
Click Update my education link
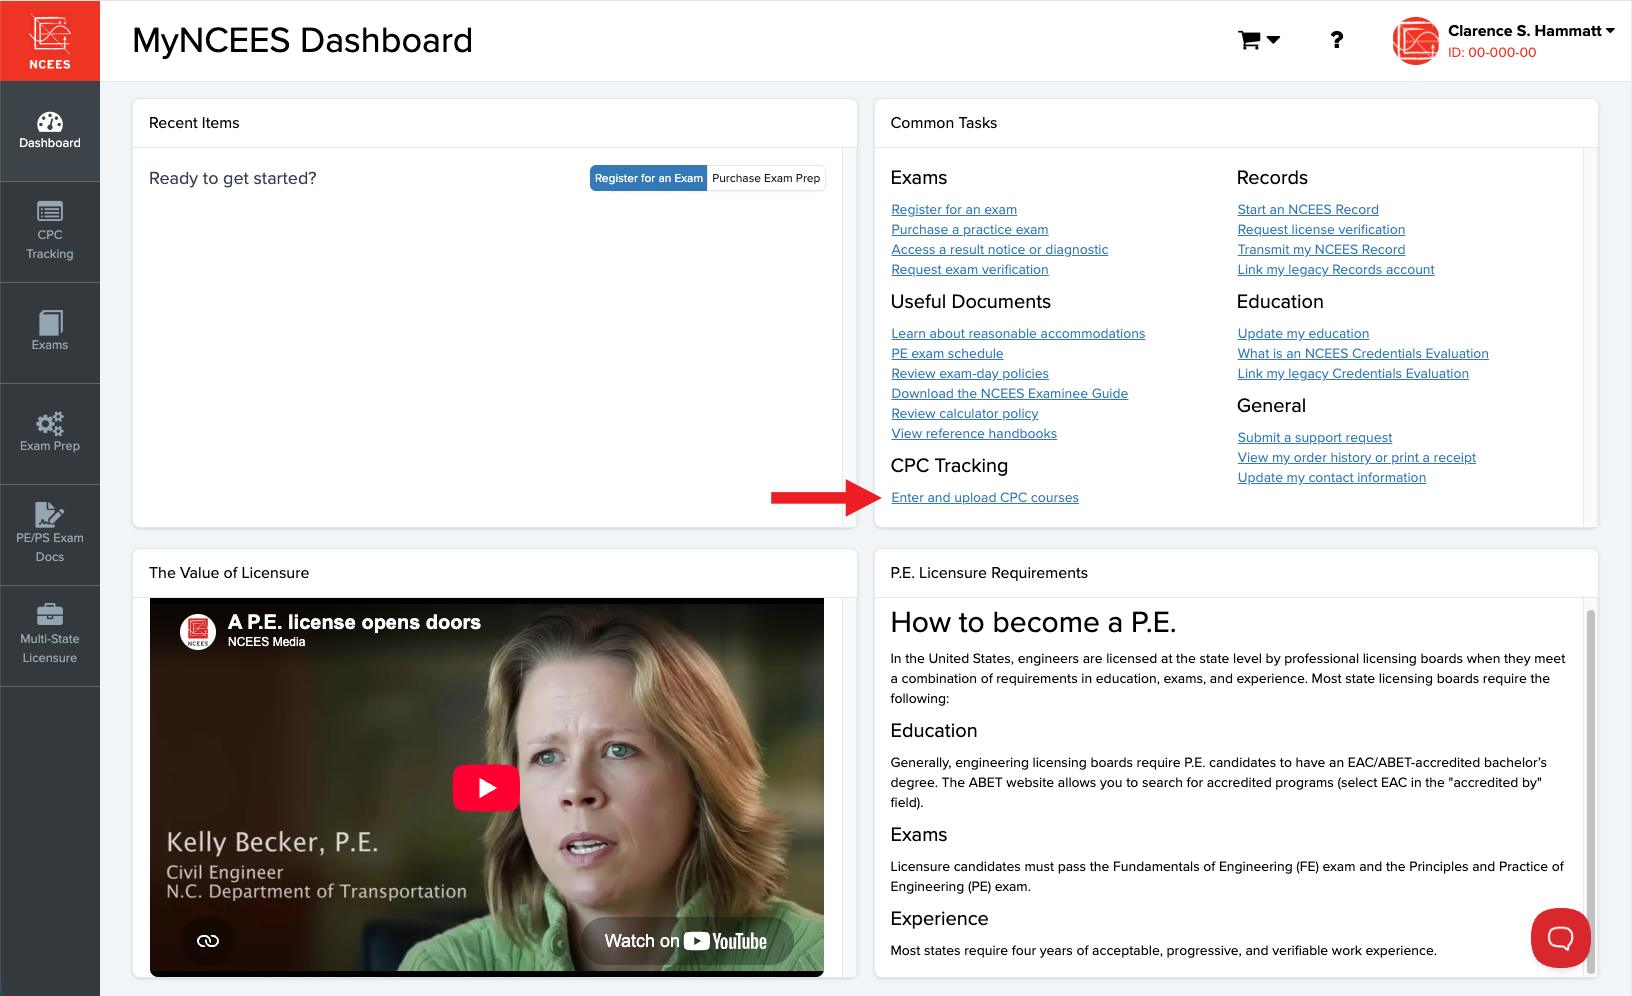[x=1303, y=334]
